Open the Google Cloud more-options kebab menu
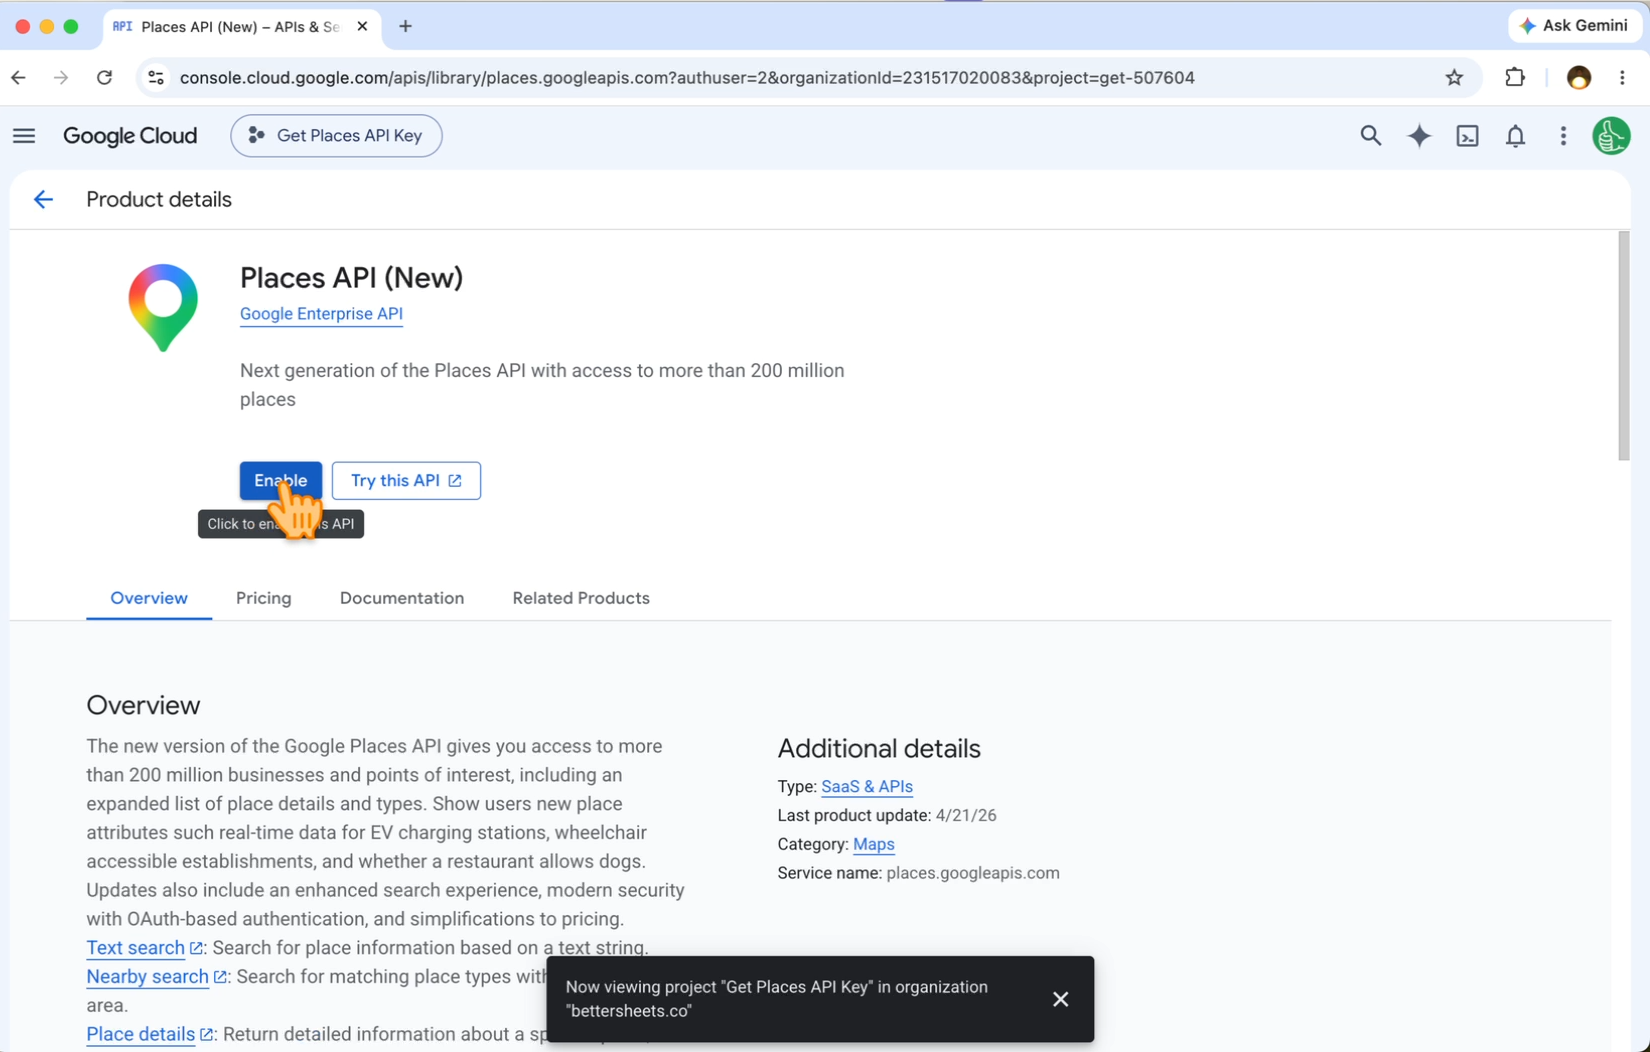Viewport: 1650px width, 1052px height. pos(1563,136)
